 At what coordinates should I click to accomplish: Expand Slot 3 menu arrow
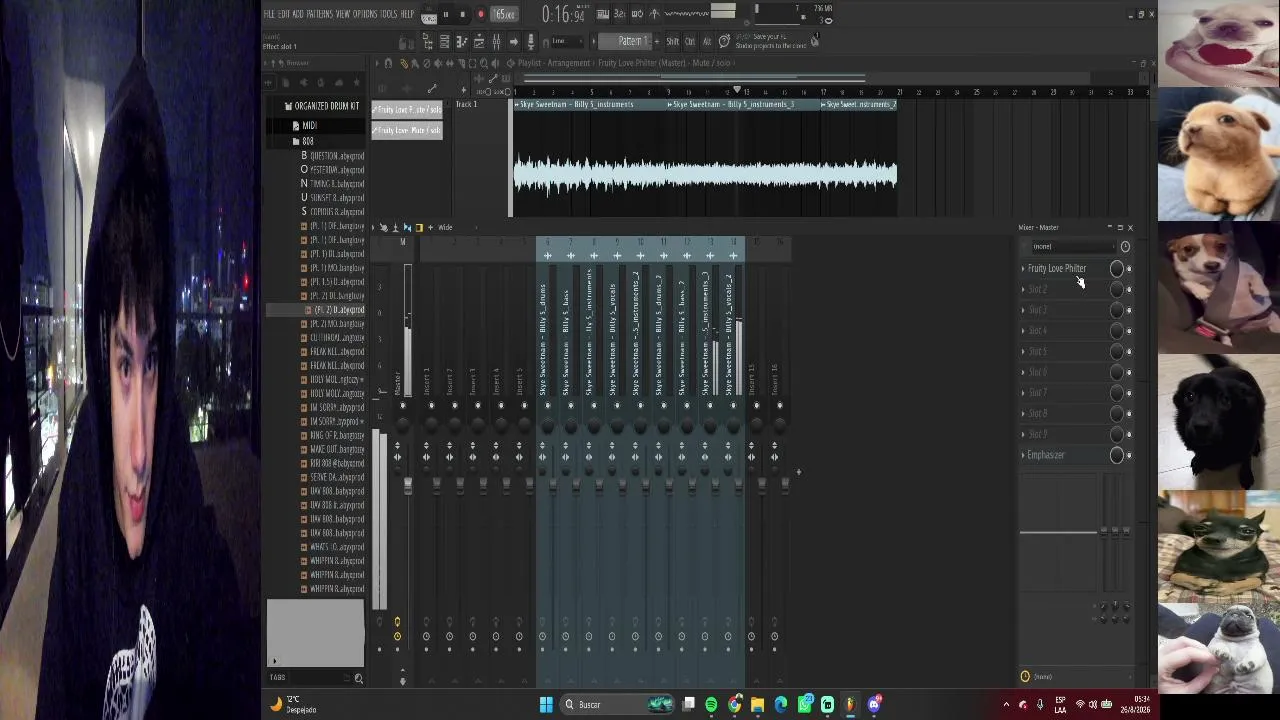pyautogui.click(x=1023, y=310)
